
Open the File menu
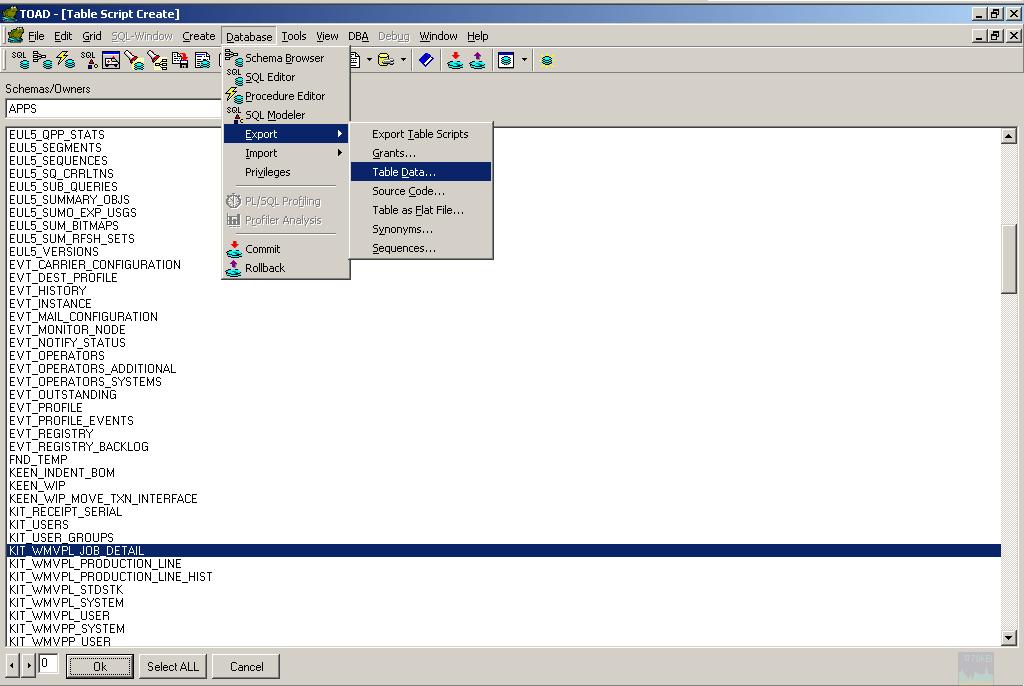pyautogui.click(x=36, y=36)
